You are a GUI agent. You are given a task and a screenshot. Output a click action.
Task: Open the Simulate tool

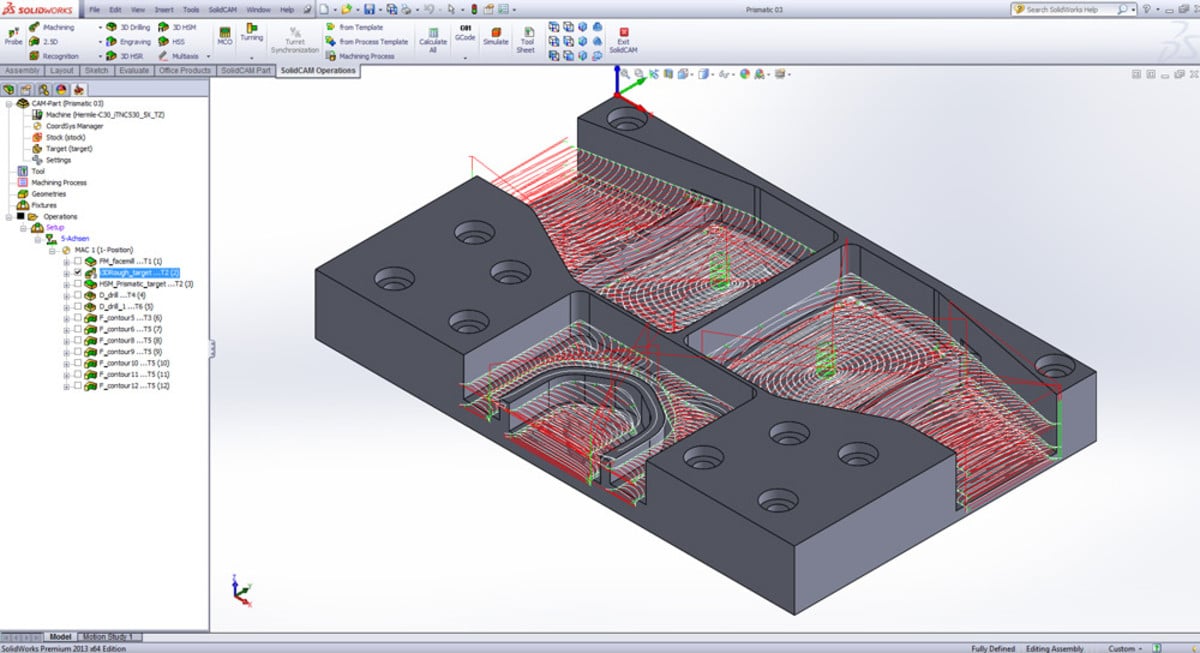pos(496,35)
